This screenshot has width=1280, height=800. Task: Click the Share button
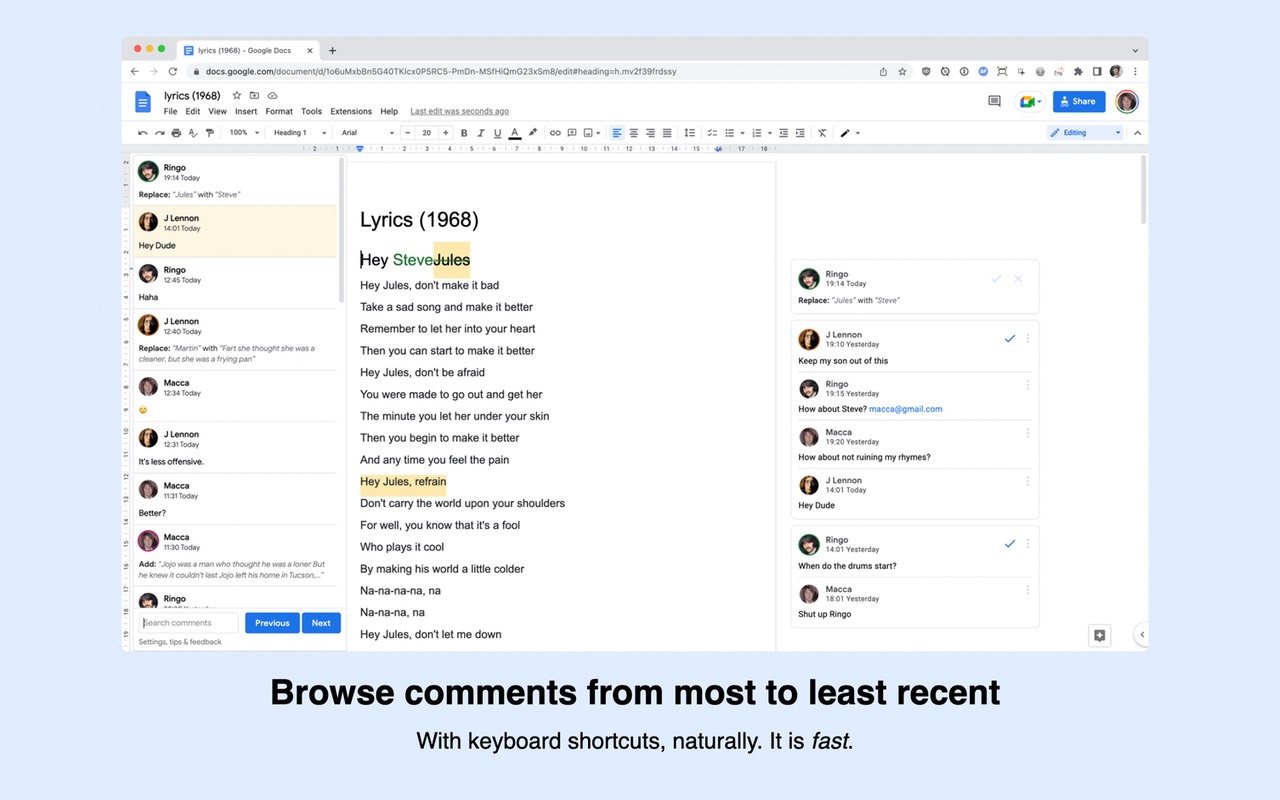(1079, 101)
